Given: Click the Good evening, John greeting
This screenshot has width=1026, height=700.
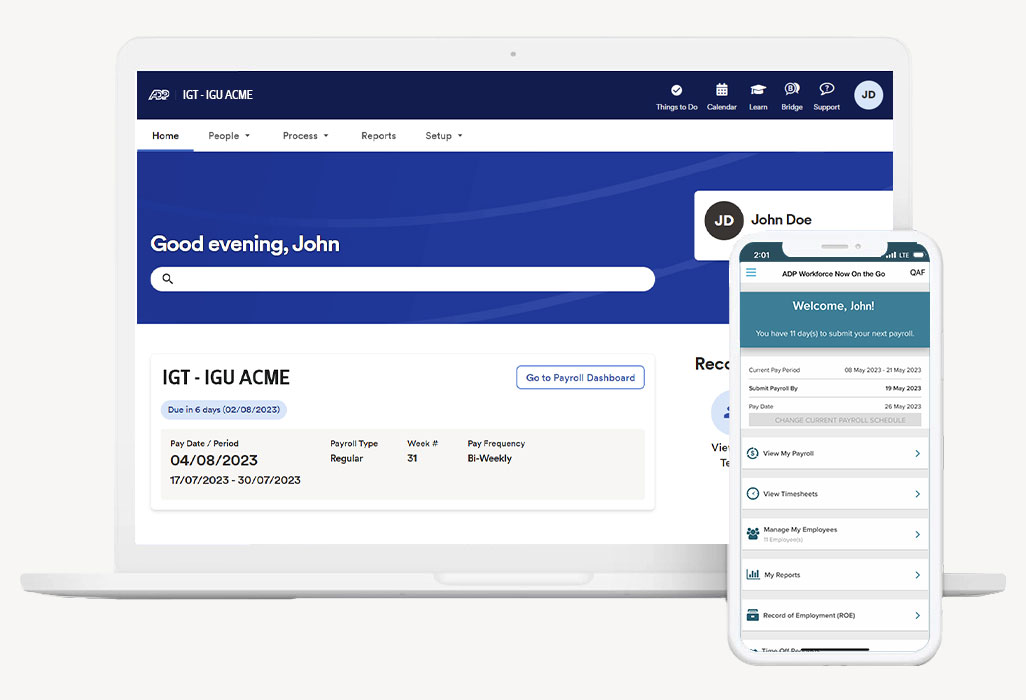Looking at the screenshot, I should (x=245, y=244).
